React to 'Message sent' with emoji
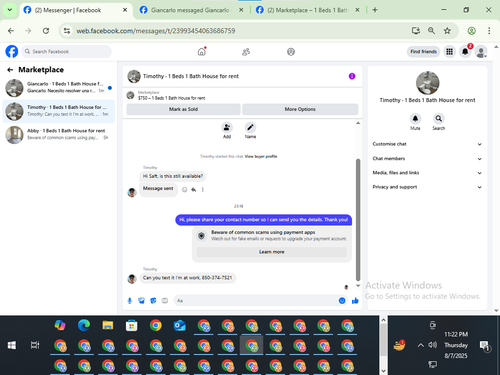 (184, 190)
